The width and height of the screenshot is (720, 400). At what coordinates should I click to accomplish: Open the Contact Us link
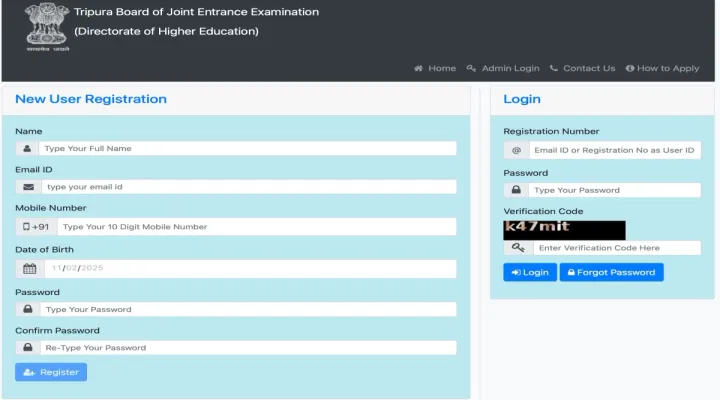(x=582, y=68)
